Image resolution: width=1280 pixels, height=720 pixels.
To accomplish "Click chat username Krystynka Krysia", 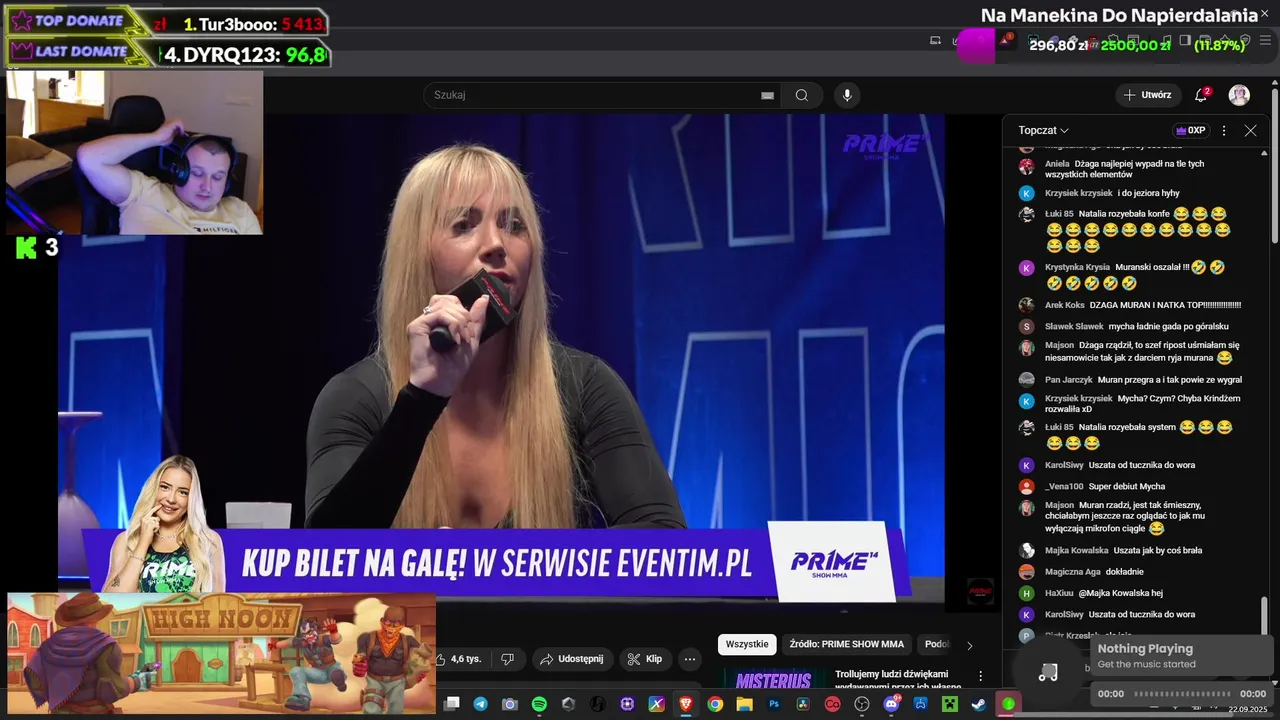I will click(1078, 267).
